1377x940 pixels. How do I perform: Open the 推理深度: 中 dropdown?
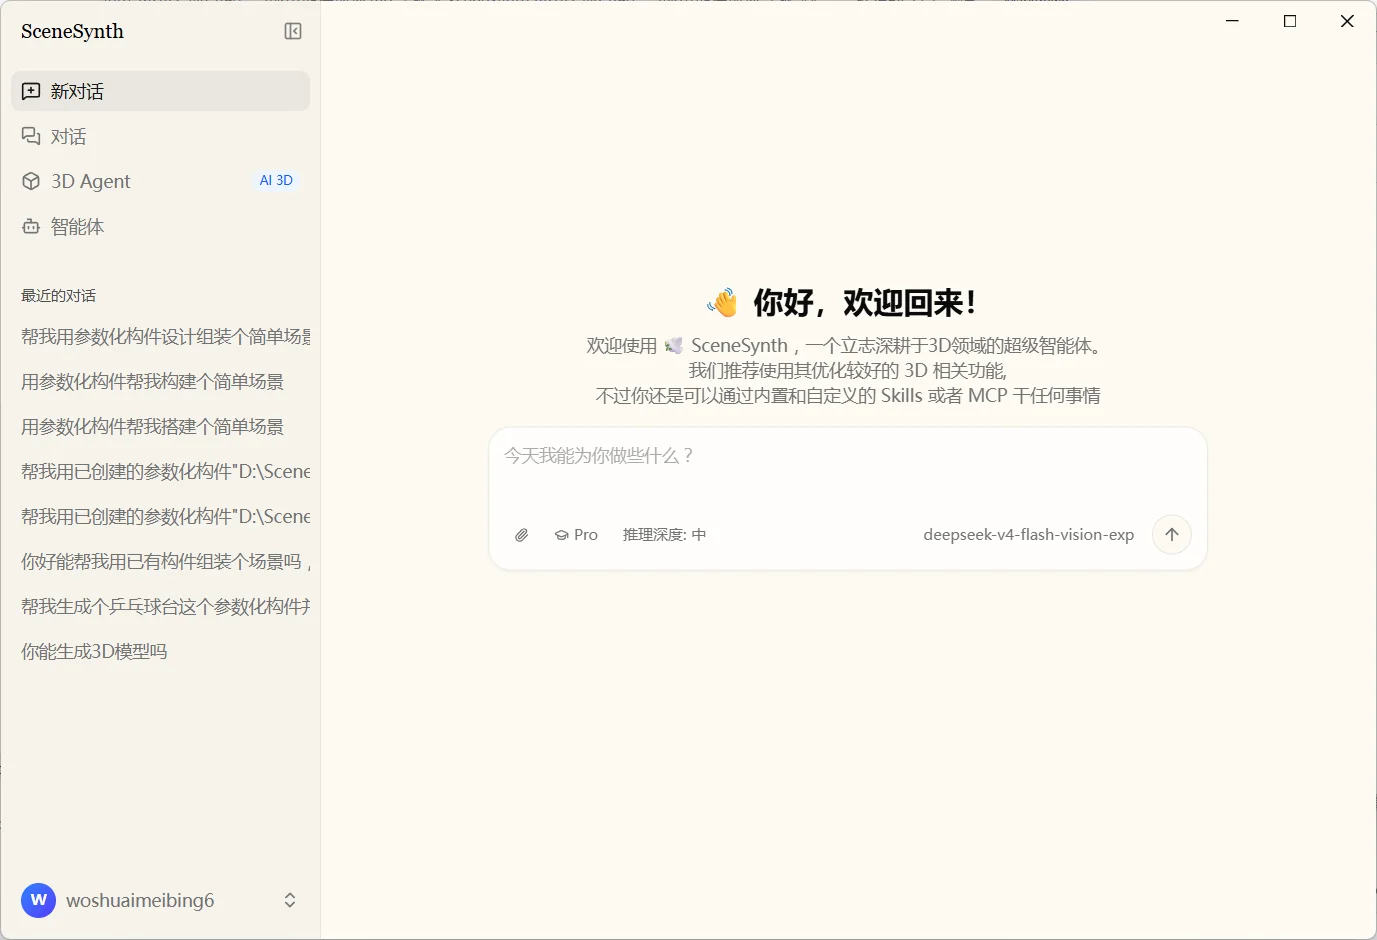[x=665, y=535]
